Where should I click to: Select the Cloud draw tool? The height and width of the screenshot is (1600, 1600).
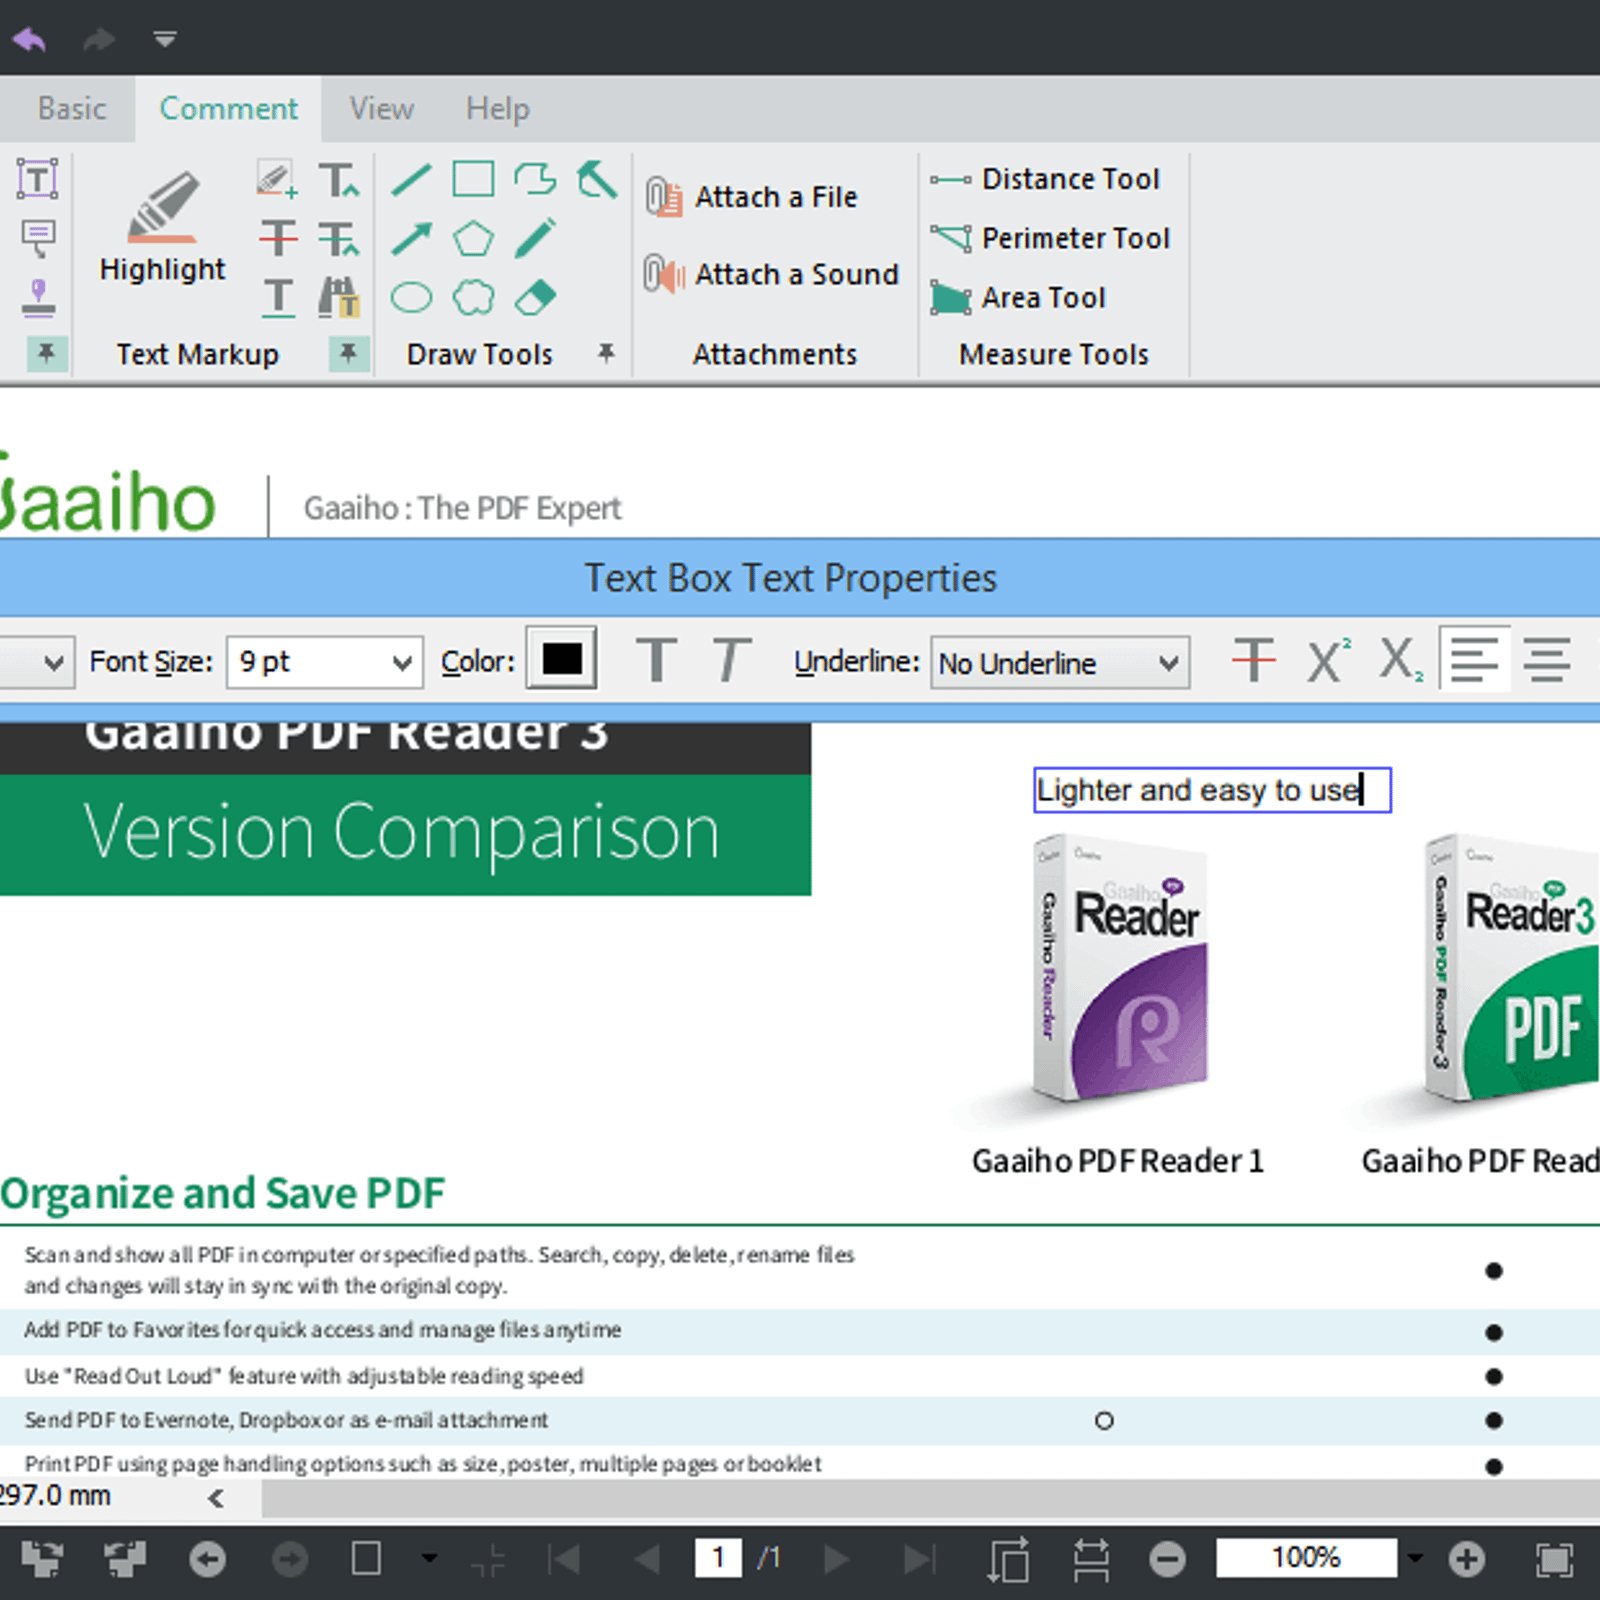tap(473, 297)
